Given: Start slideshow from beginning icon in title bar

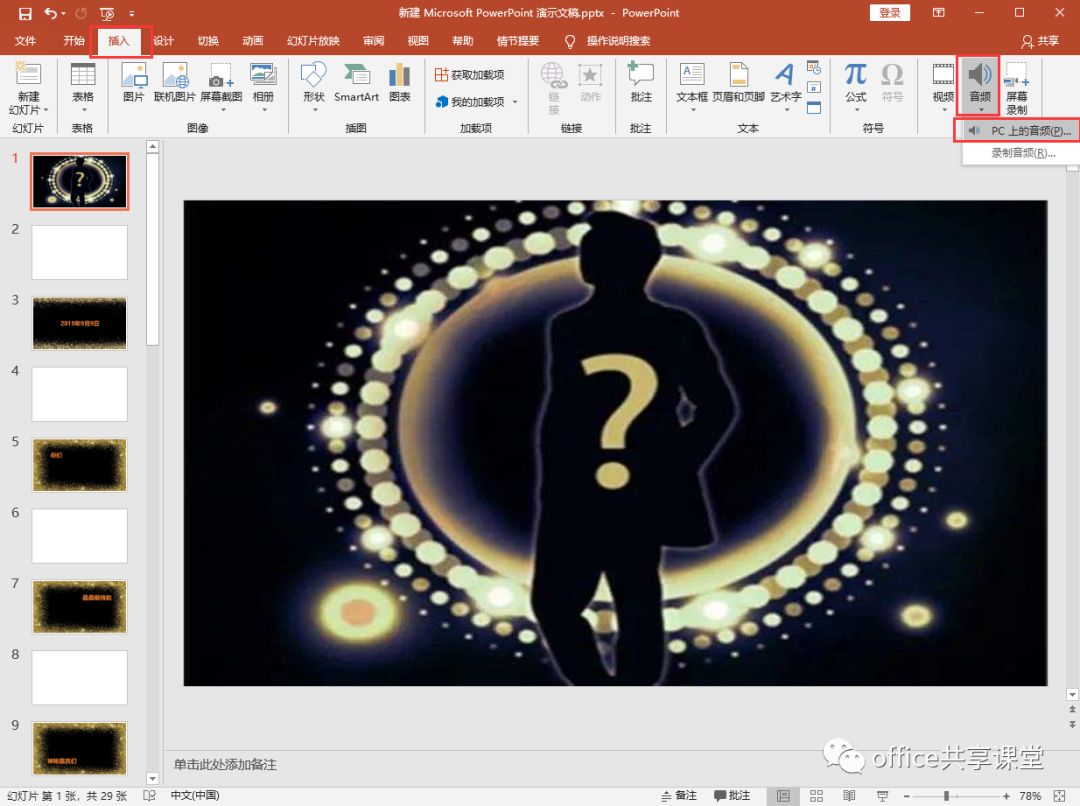Looking at the screenshot, I should pos(107,13).
